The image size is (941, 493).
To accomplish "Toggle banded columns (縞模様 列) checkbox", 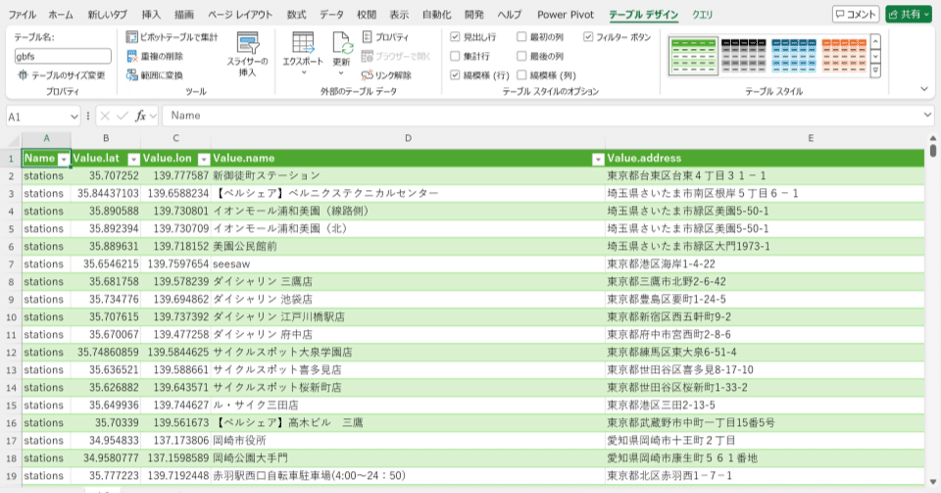I will [522, 76].
